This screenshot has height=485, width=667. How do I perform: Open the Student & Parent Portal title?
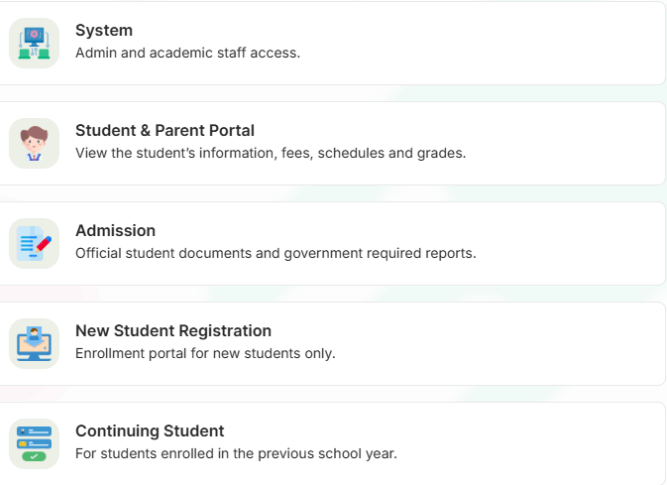coord(165,131)
